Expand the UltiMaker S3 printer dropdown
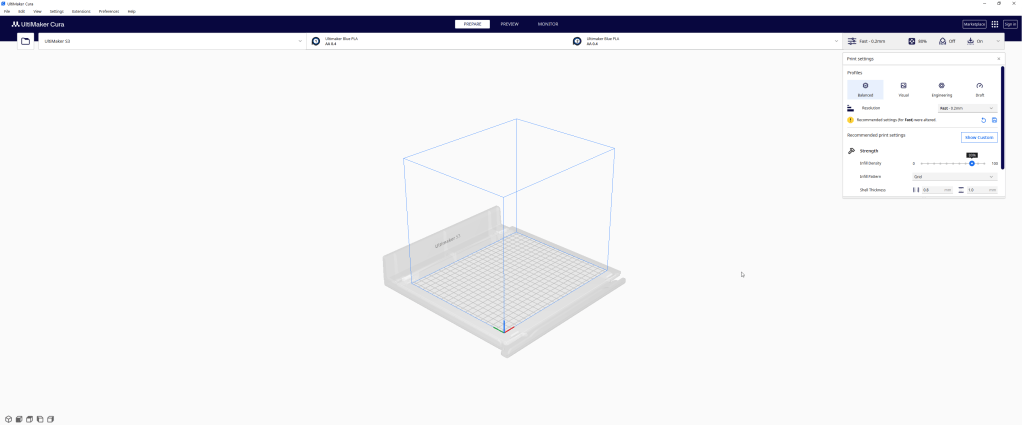 pyautogui.click(x=172, y=41)
